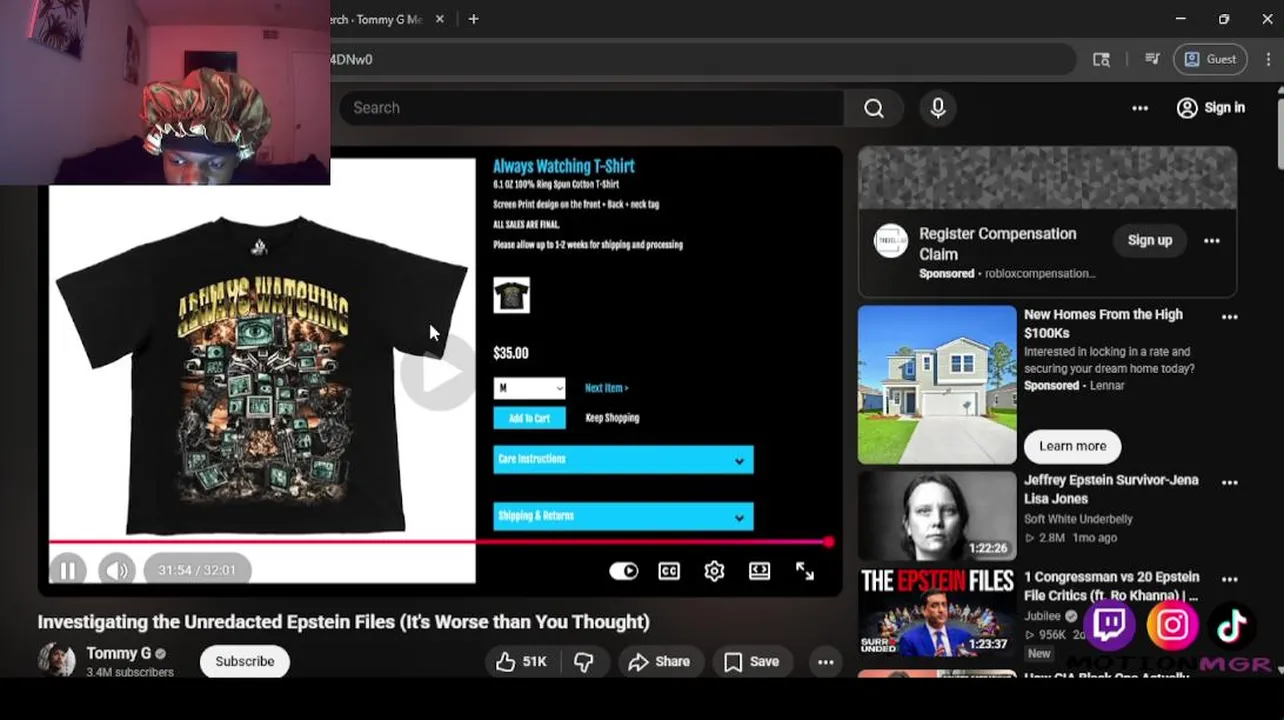This screenshot has height=720, width=1284.
Task: Click the red video progress bar
Action: coord(438,542)
